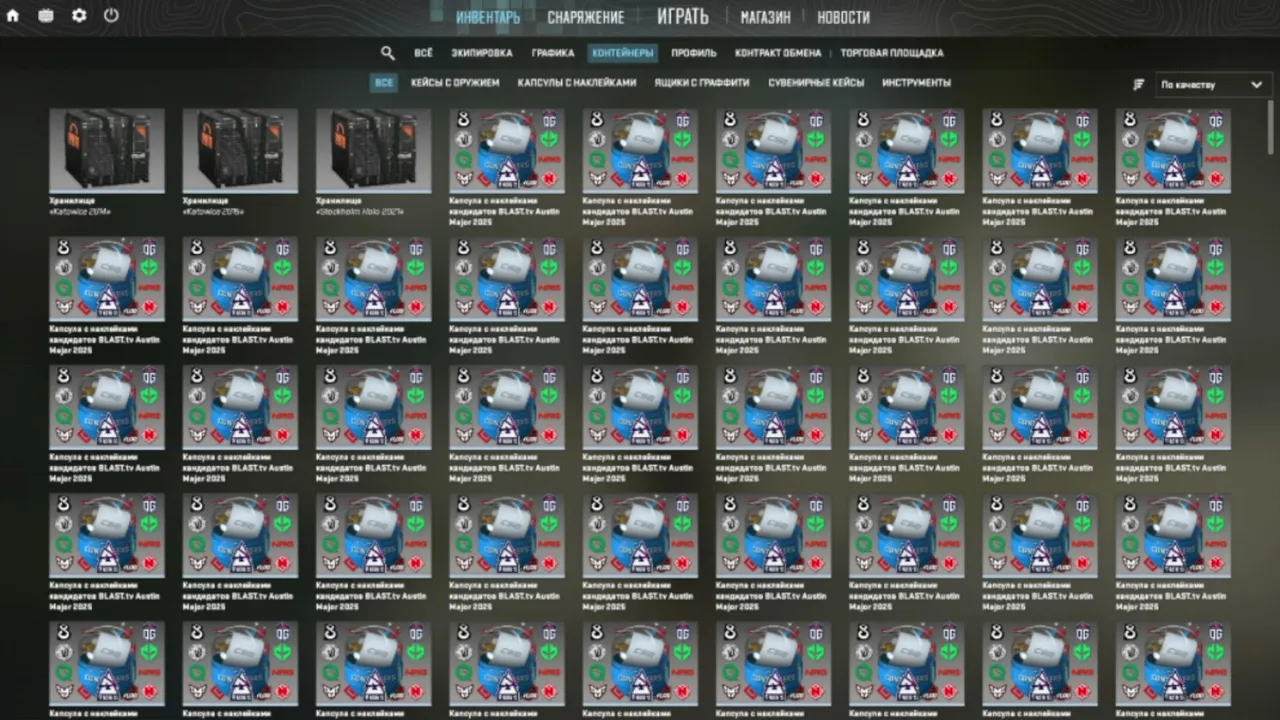
Task: Filter by КЕЙСЫ С ОРУЖИЕМ
Action: (455, 83)
